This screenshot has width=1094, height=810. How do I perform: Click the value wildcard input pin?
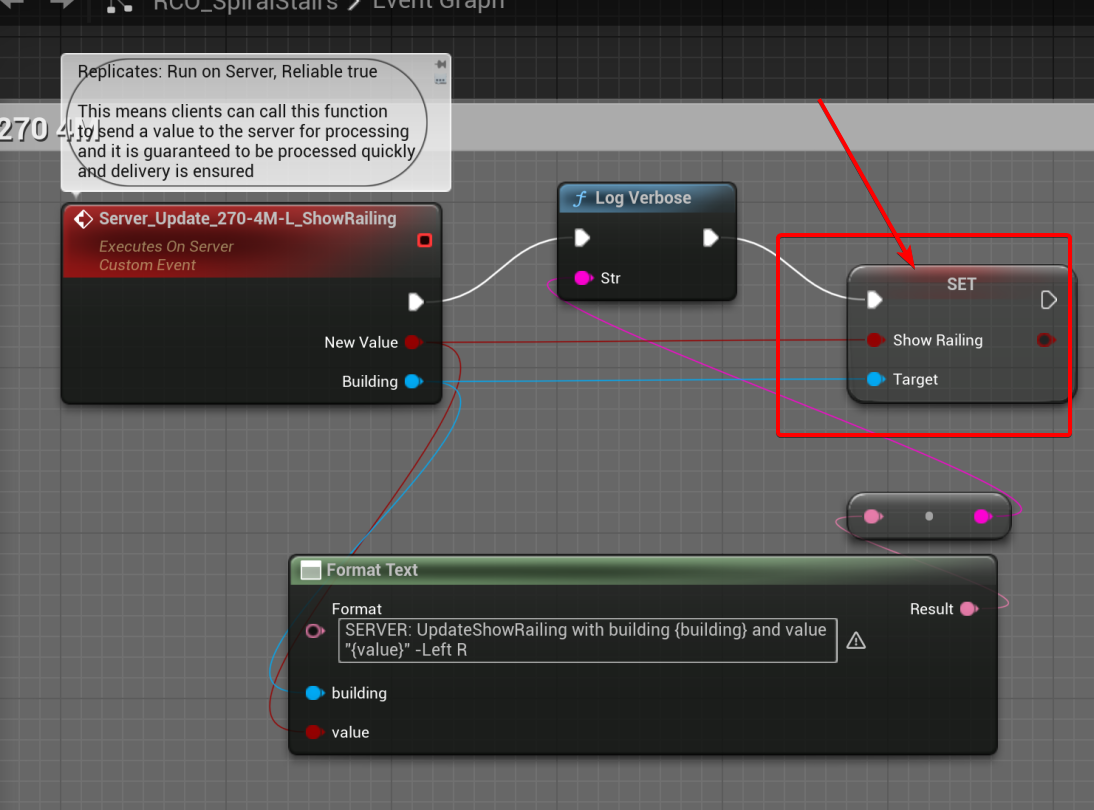tap(314, 732)
